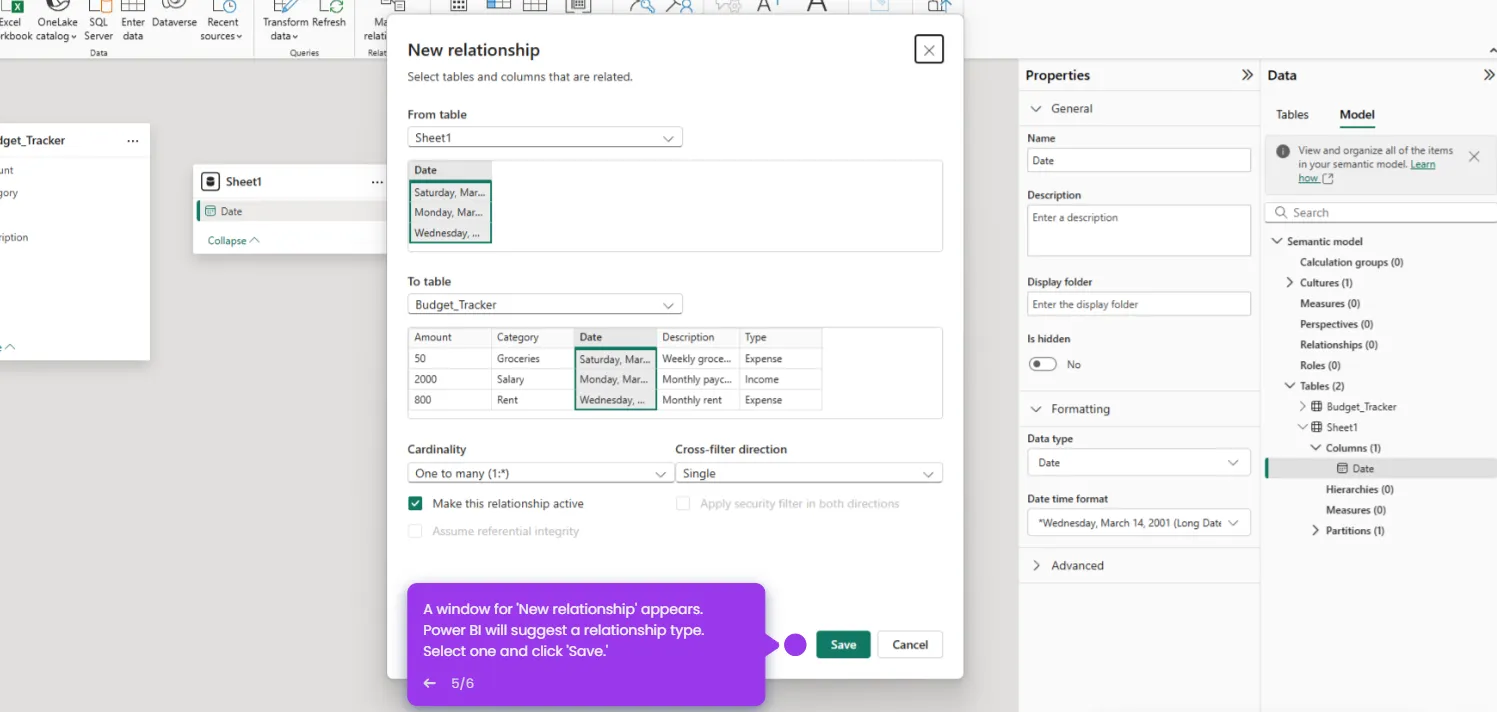Toggle the Is hidden switch
This screenshot has height=712, width=1497.
[x=1043, y=364]
